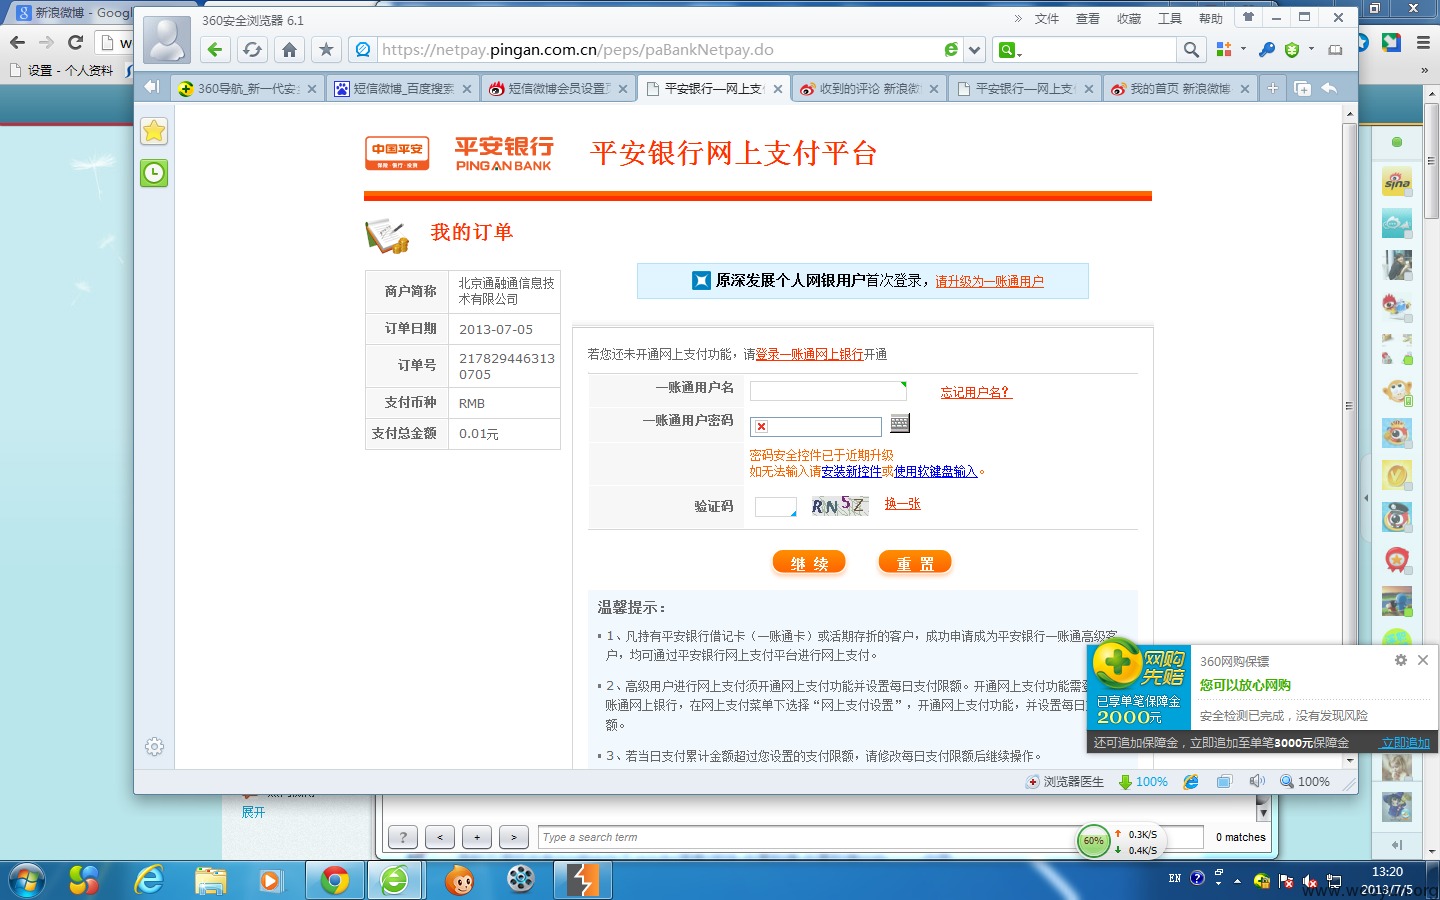
Task: Reload the page with the refresh icon
Action: coord(252,50)
